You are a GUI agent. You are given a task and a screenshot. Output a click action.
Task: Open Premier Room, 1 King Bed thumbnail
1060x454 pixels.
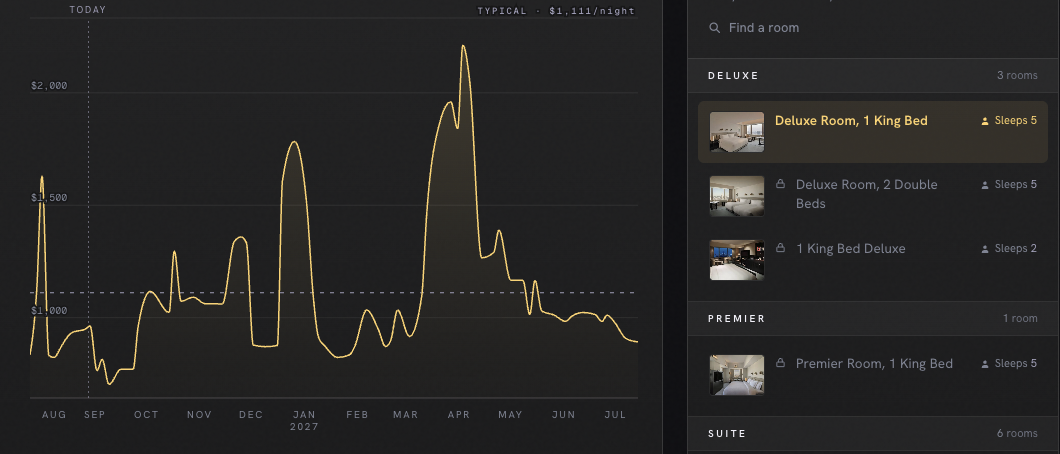coord(737,375)
